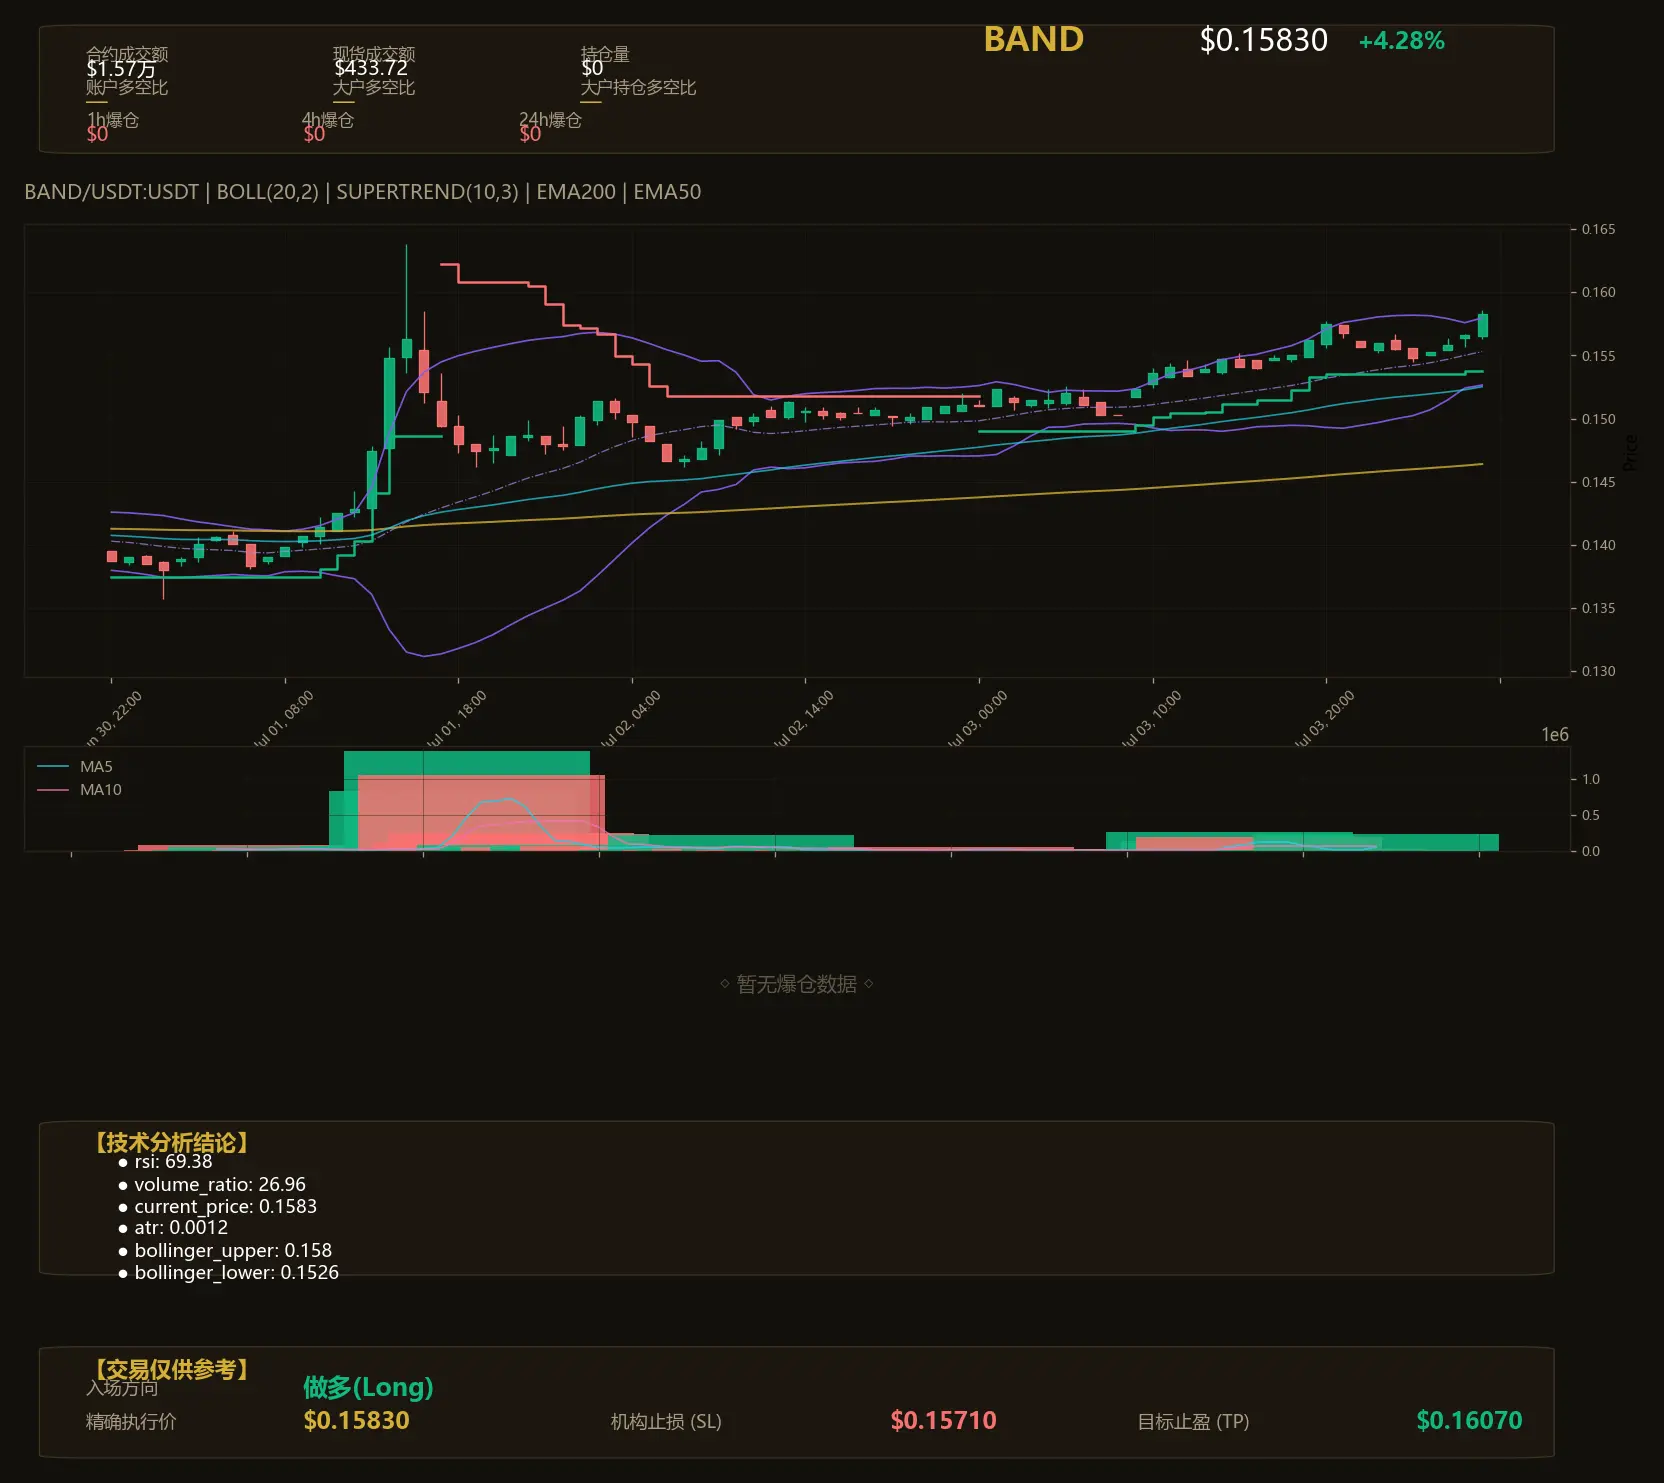Click the large green volume bar

466,763
